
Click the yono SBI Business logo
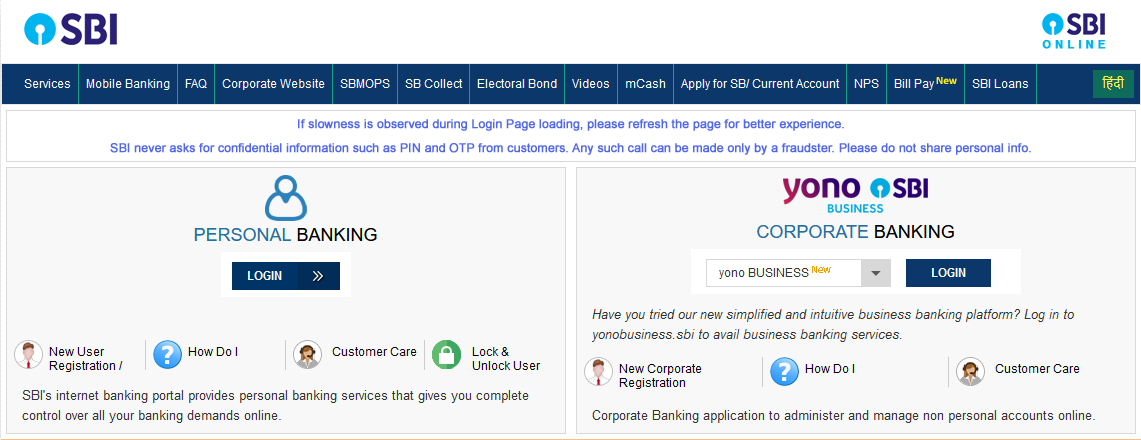pos(855,195)
